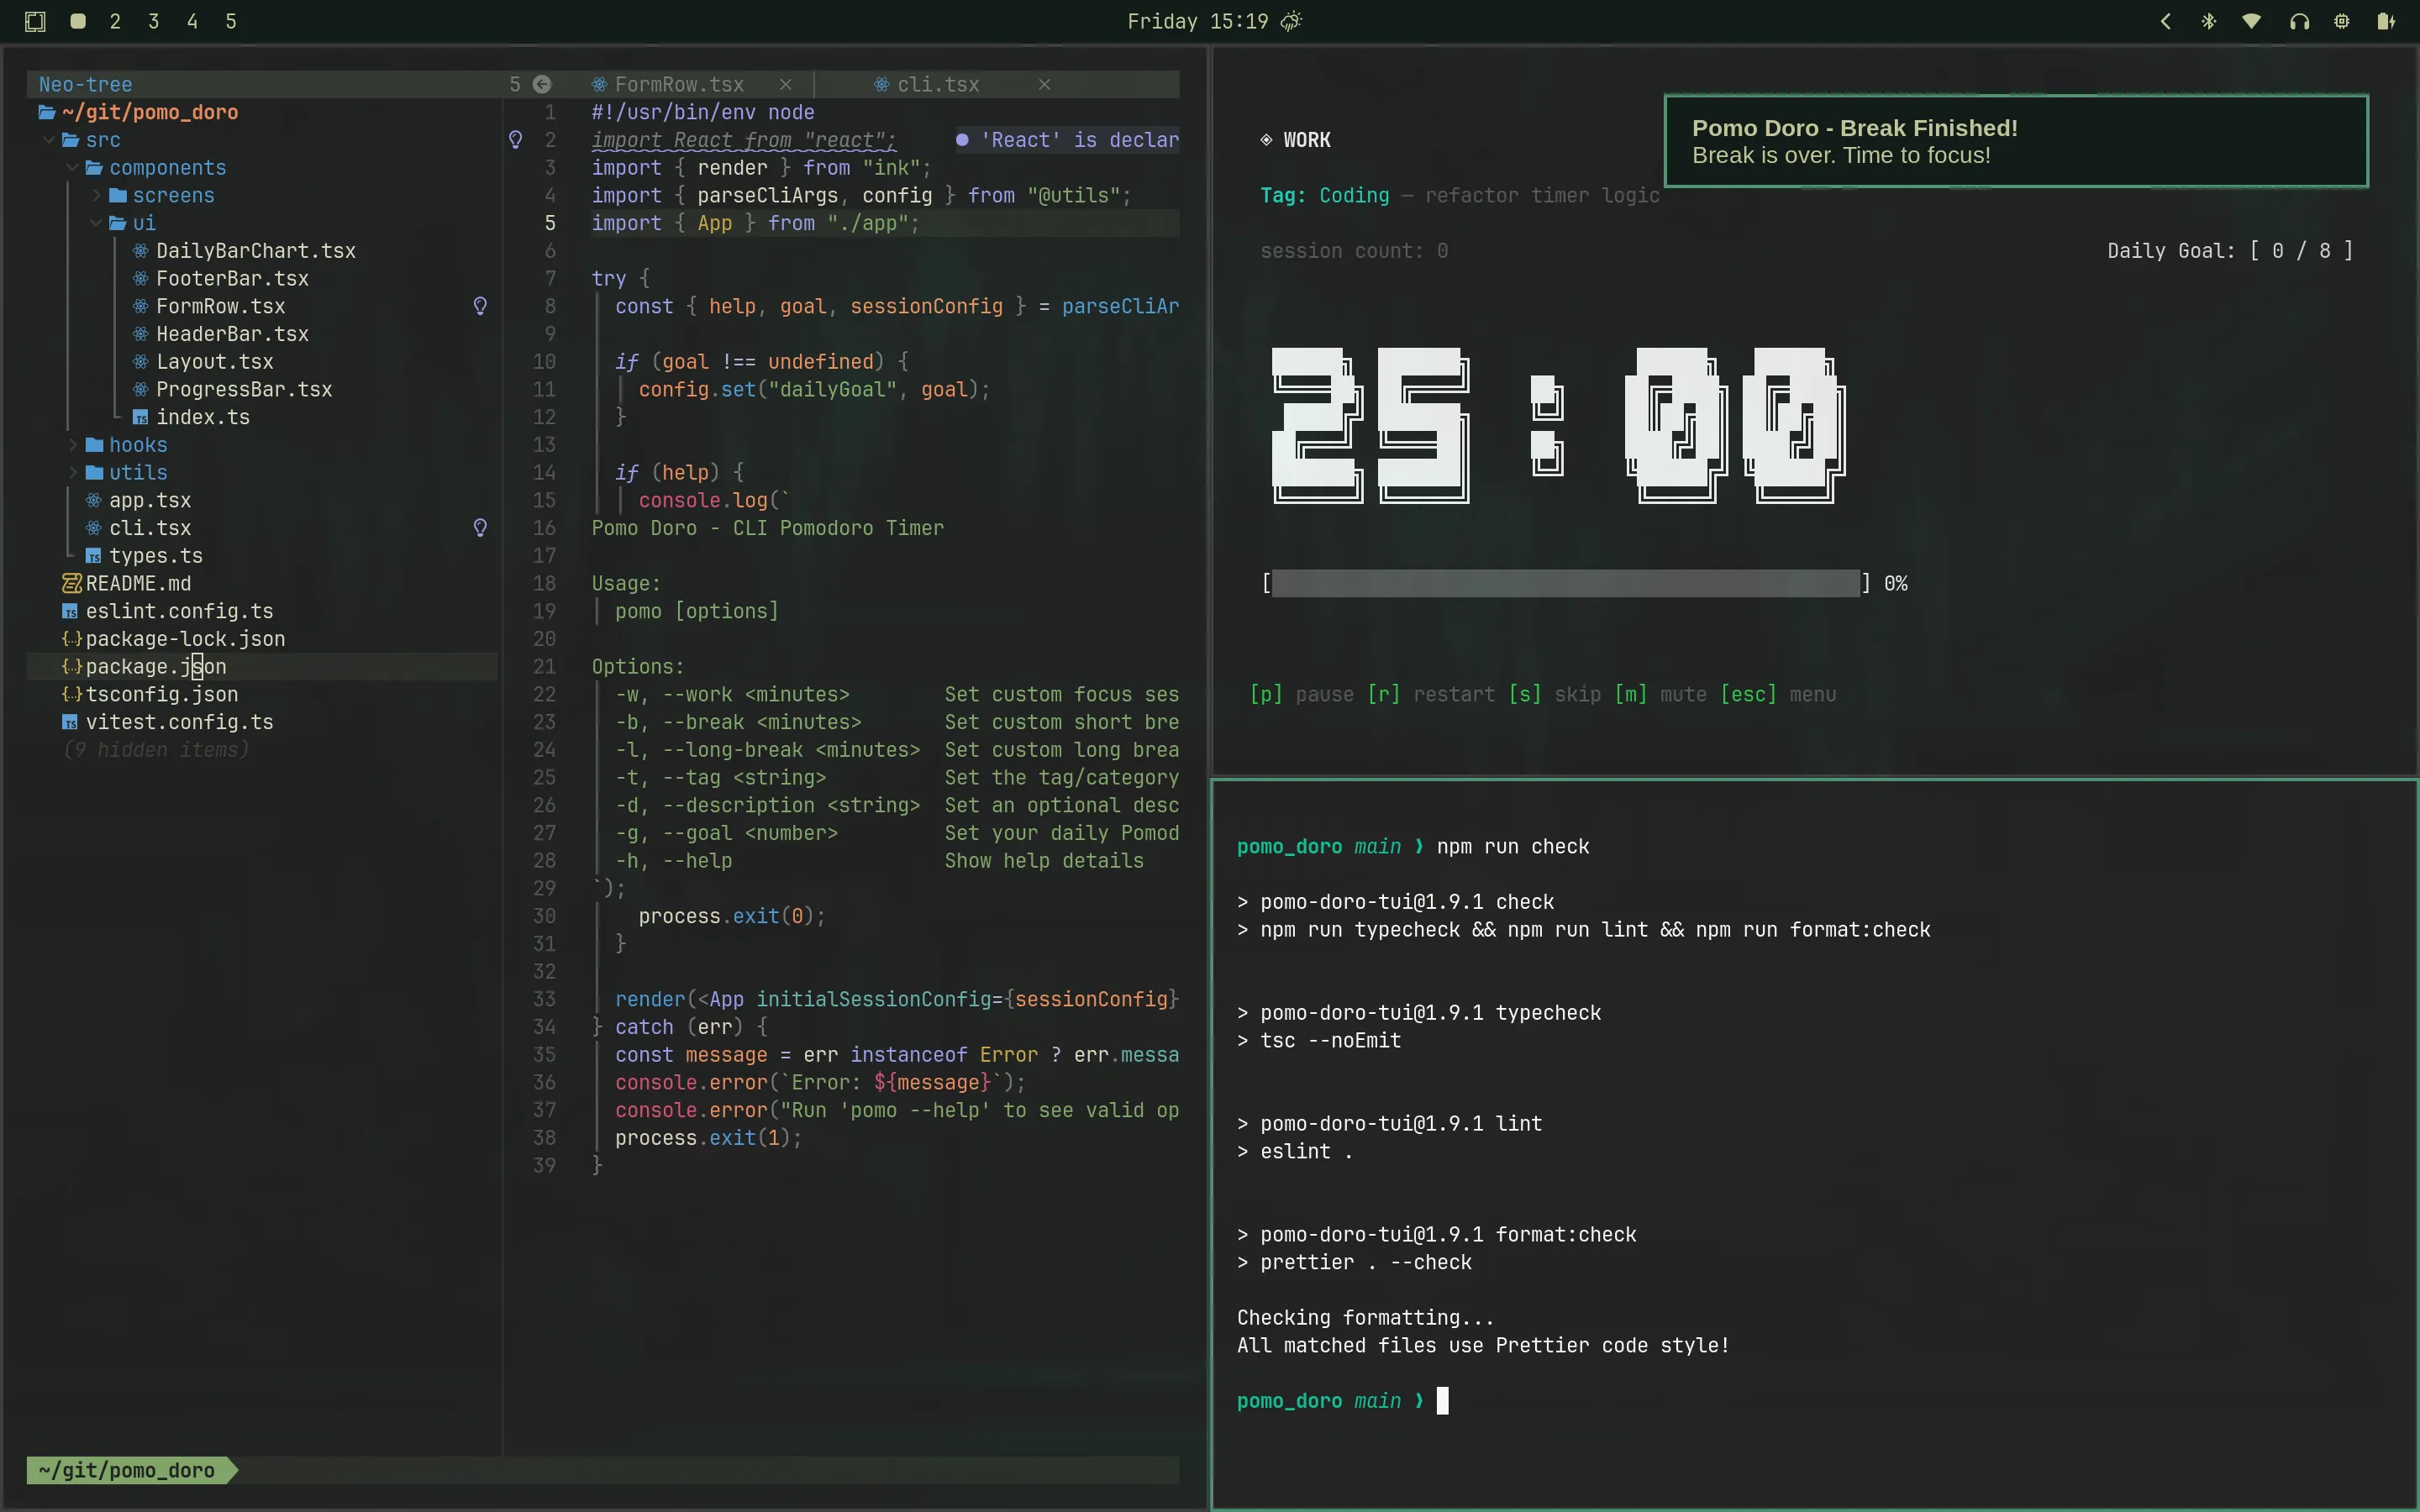Open the CPU monitor tray icon
Viewport: 2420px width, 1512px height.
click(2342, 21)
